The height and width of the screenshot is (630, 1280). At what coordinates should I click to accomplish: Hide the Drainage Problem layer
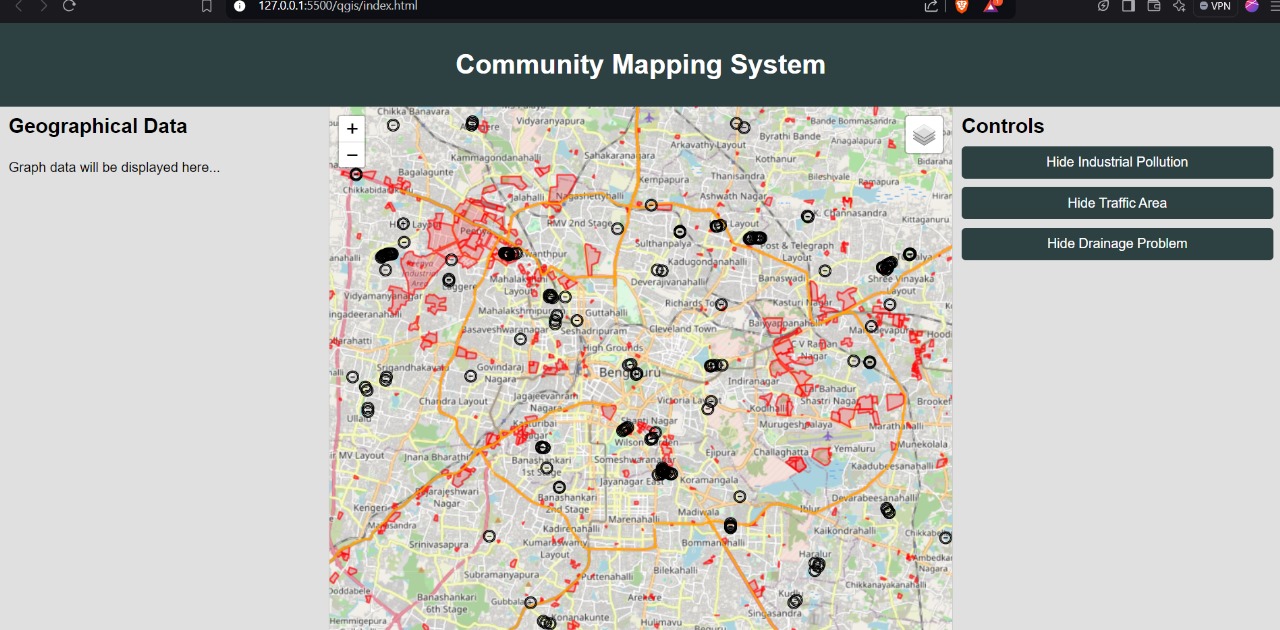point(1117,244)
